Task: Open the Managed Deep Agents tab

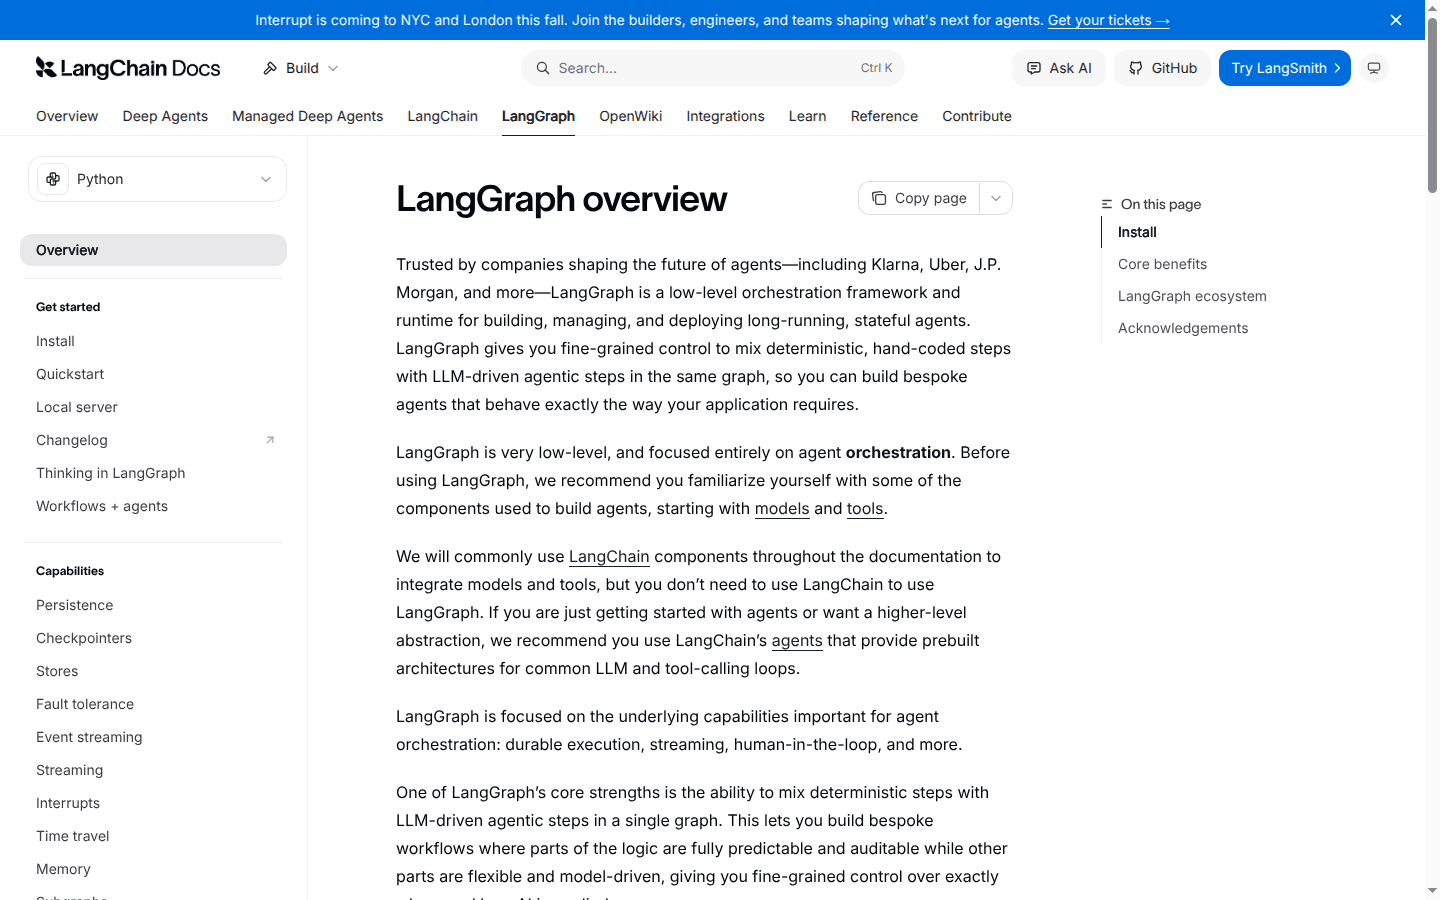Action: pos(307,116)
